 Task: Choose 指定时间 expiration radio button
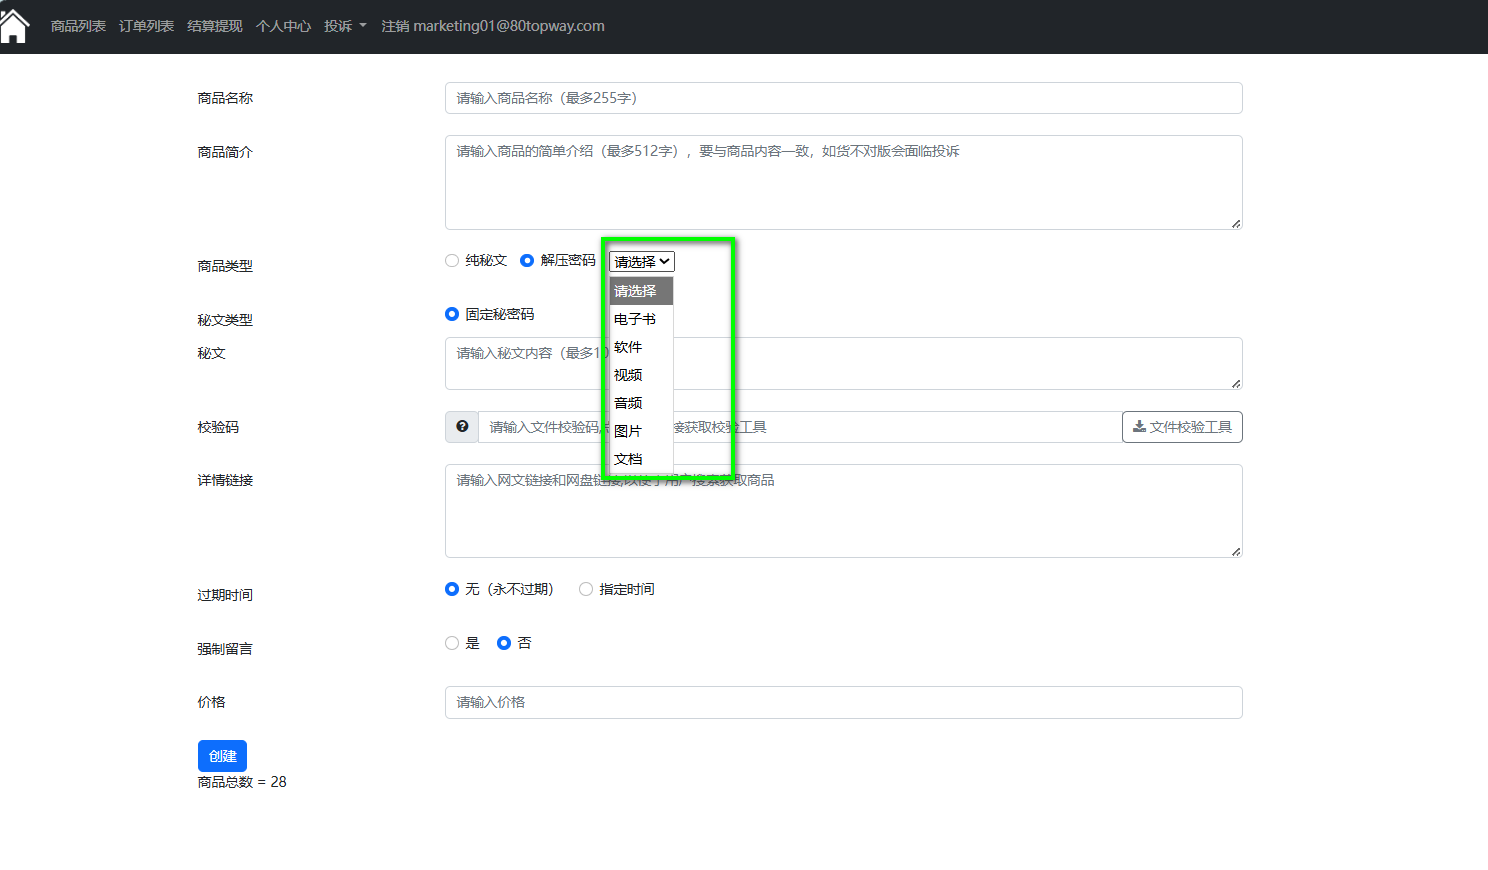(x=586, y=590)
